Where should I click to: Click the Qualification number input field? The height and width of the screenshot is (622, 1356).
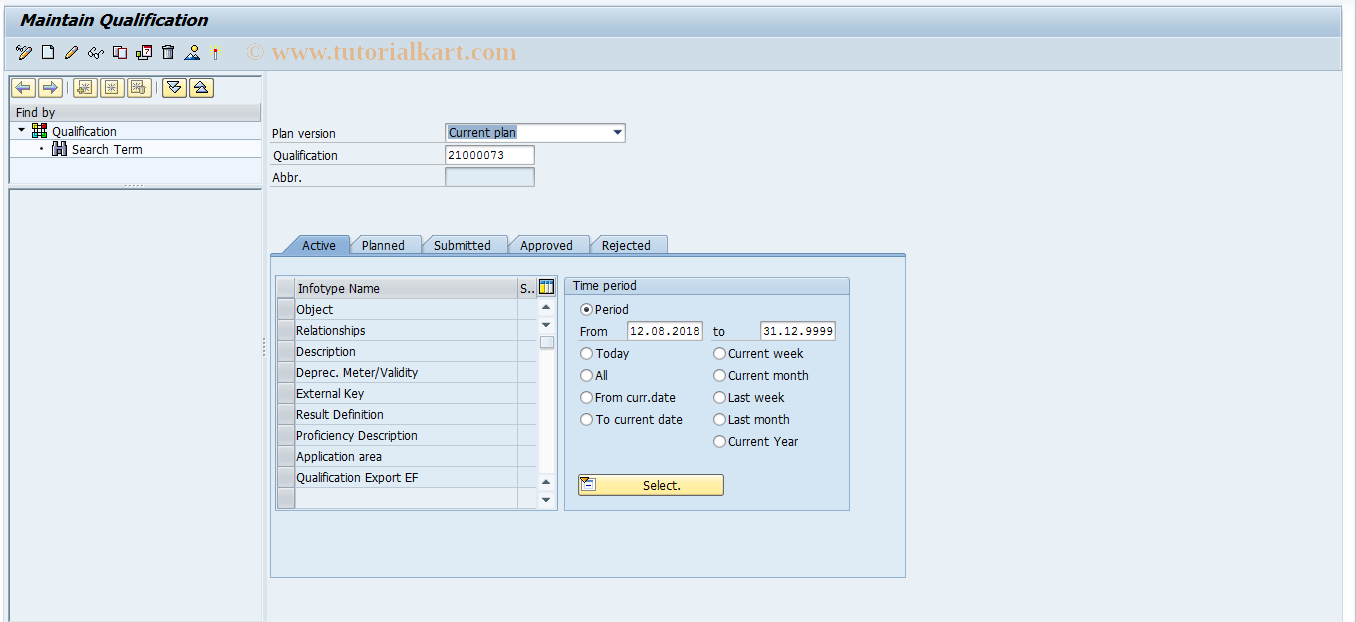490,155
